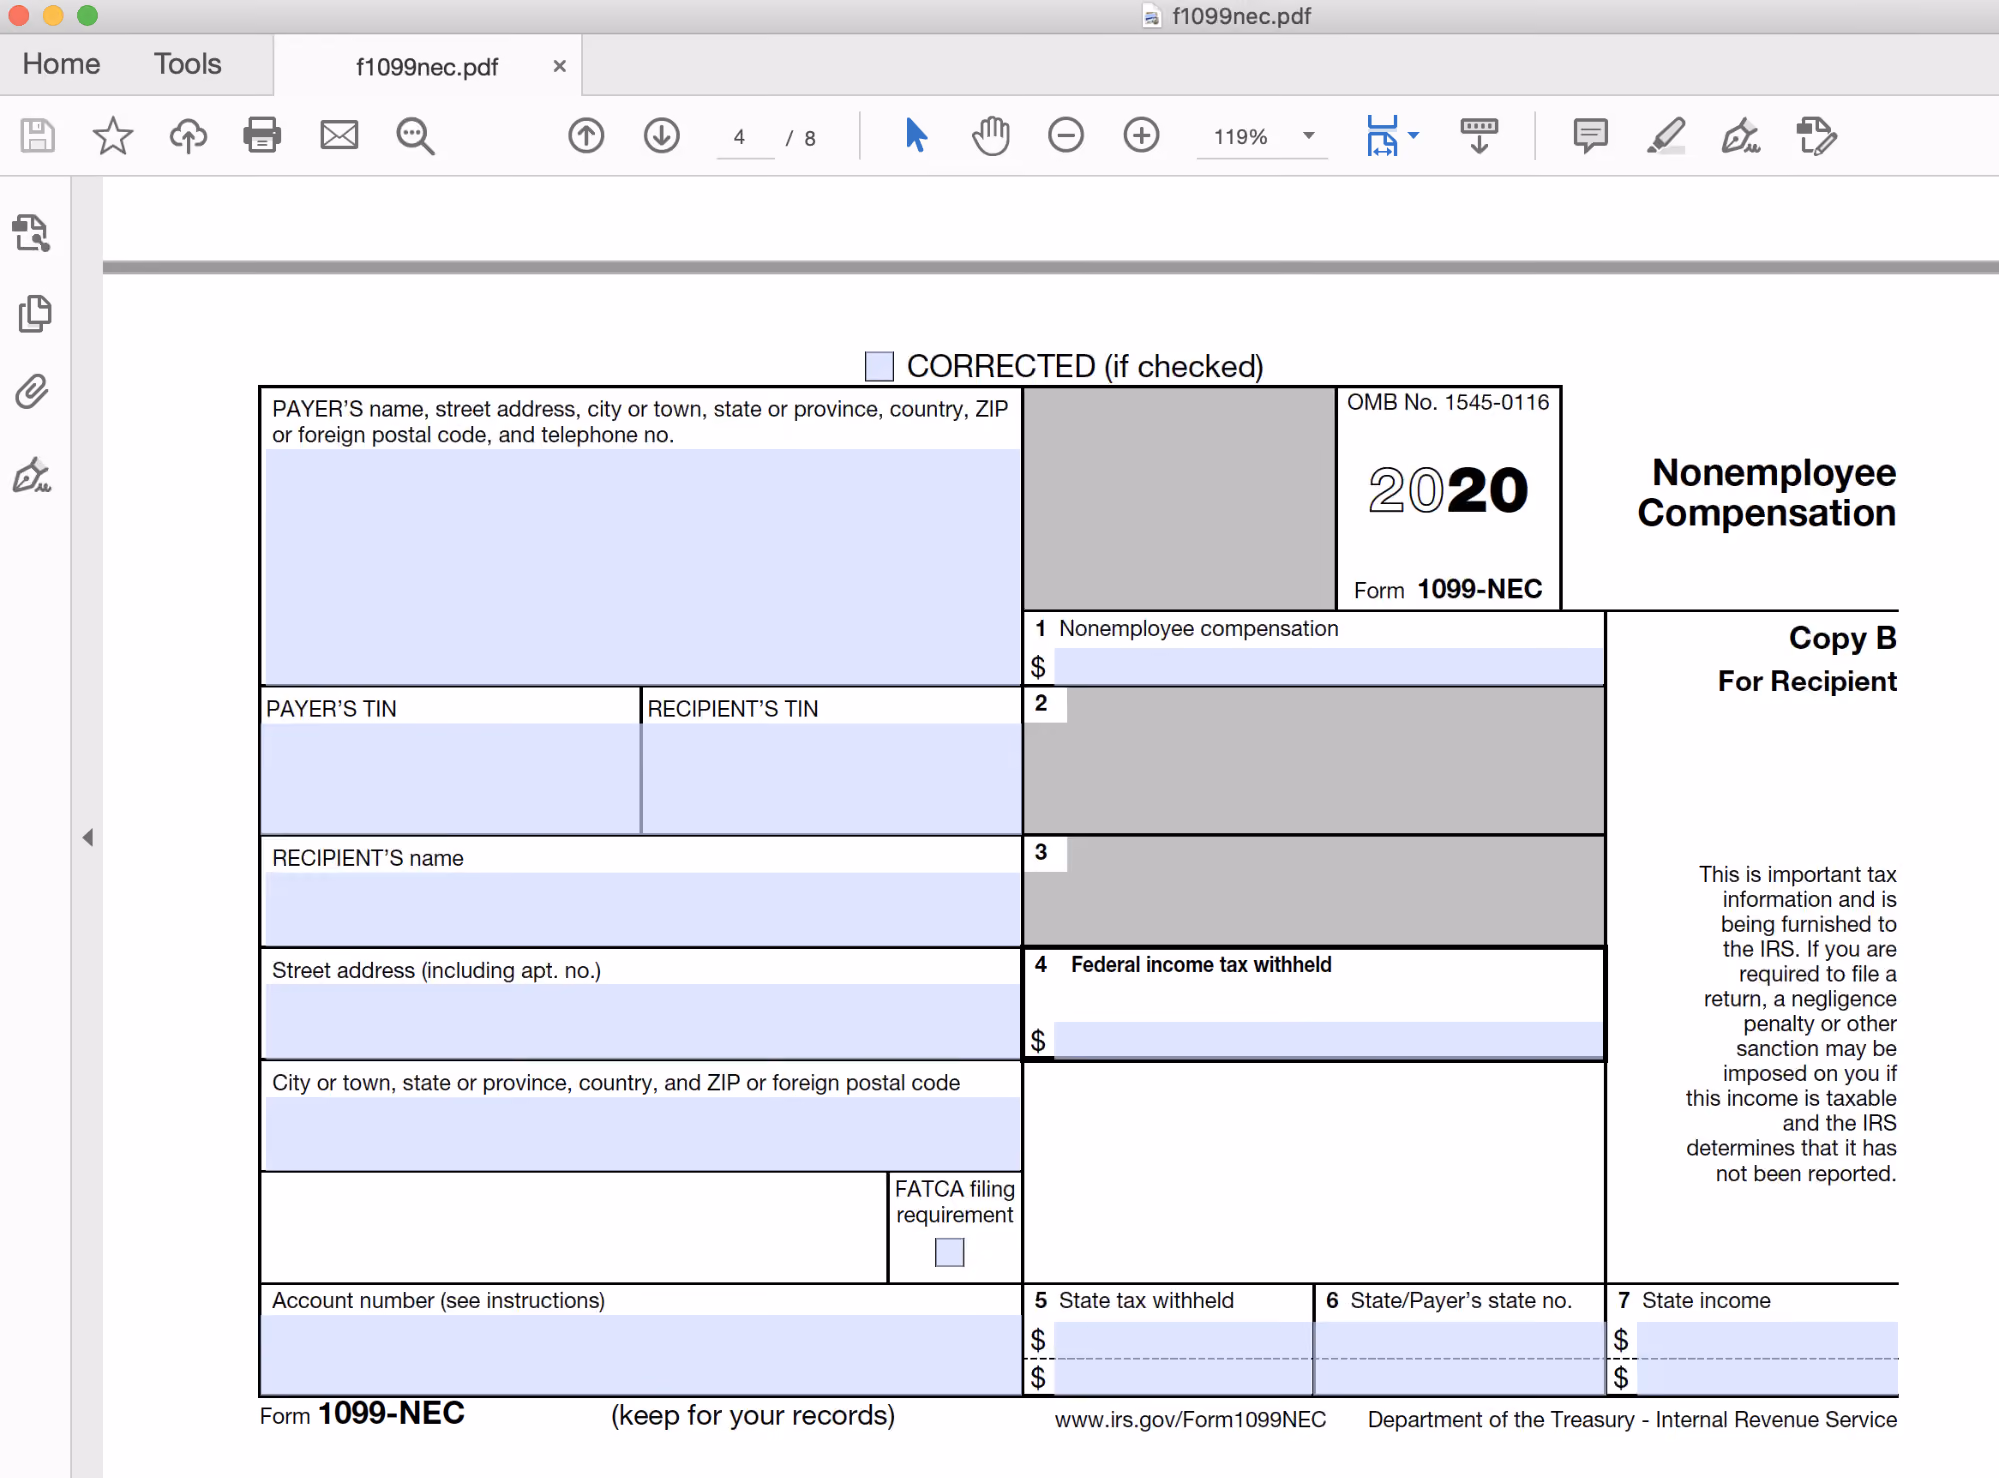
Task: Add a comment sticky note
Action: pyautogui.click(x=1590, y=135)
